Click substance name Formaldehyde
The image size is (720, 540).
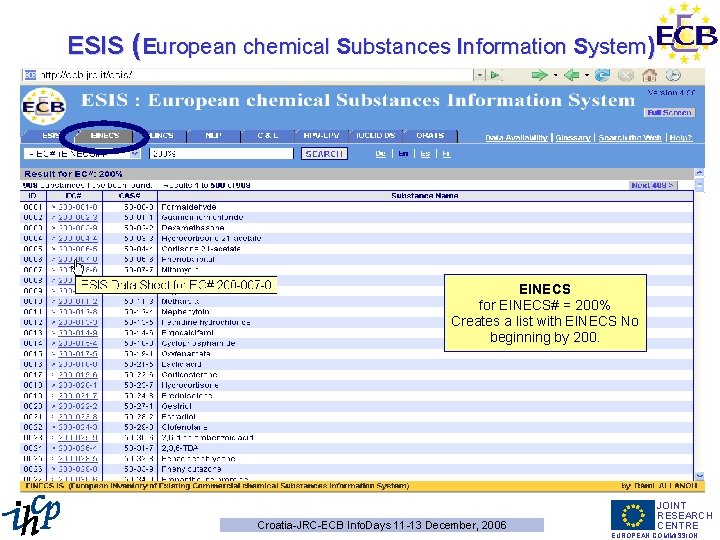pyautogui.click(x=189, y=207)
